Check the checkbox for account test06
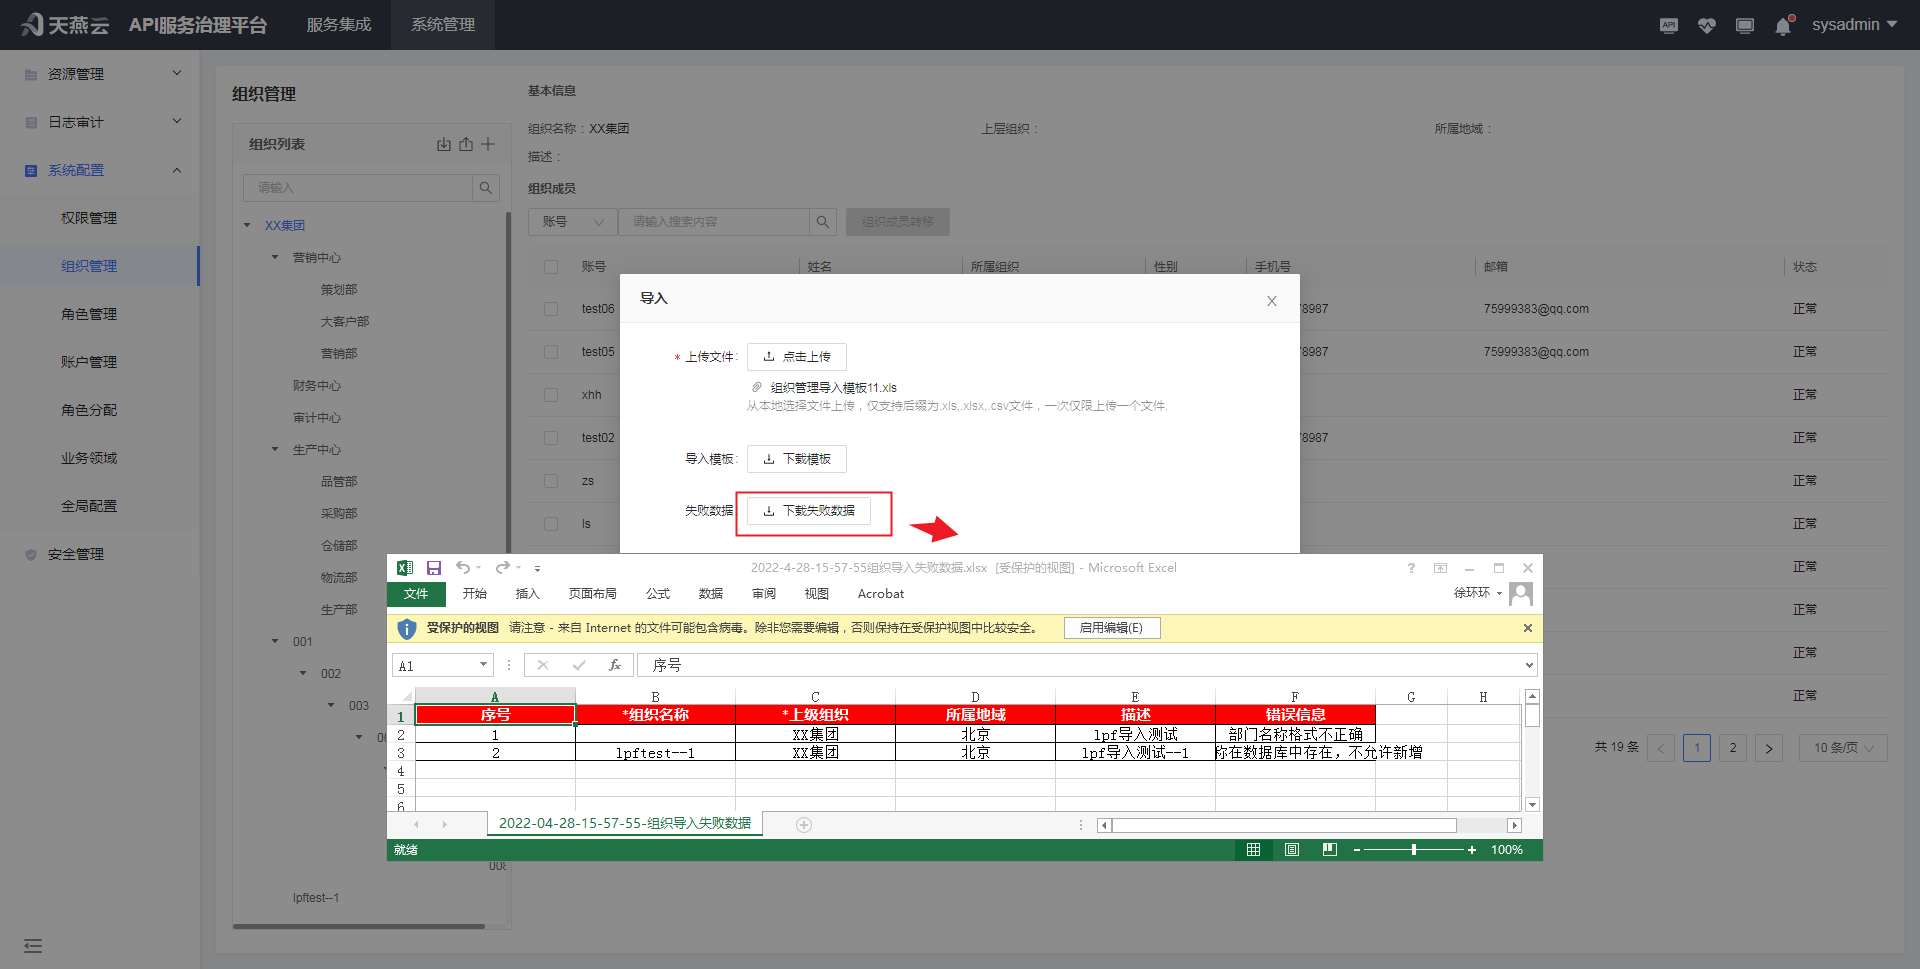Viewport: 1920px width, 969px height. click(x=551, y=309)
